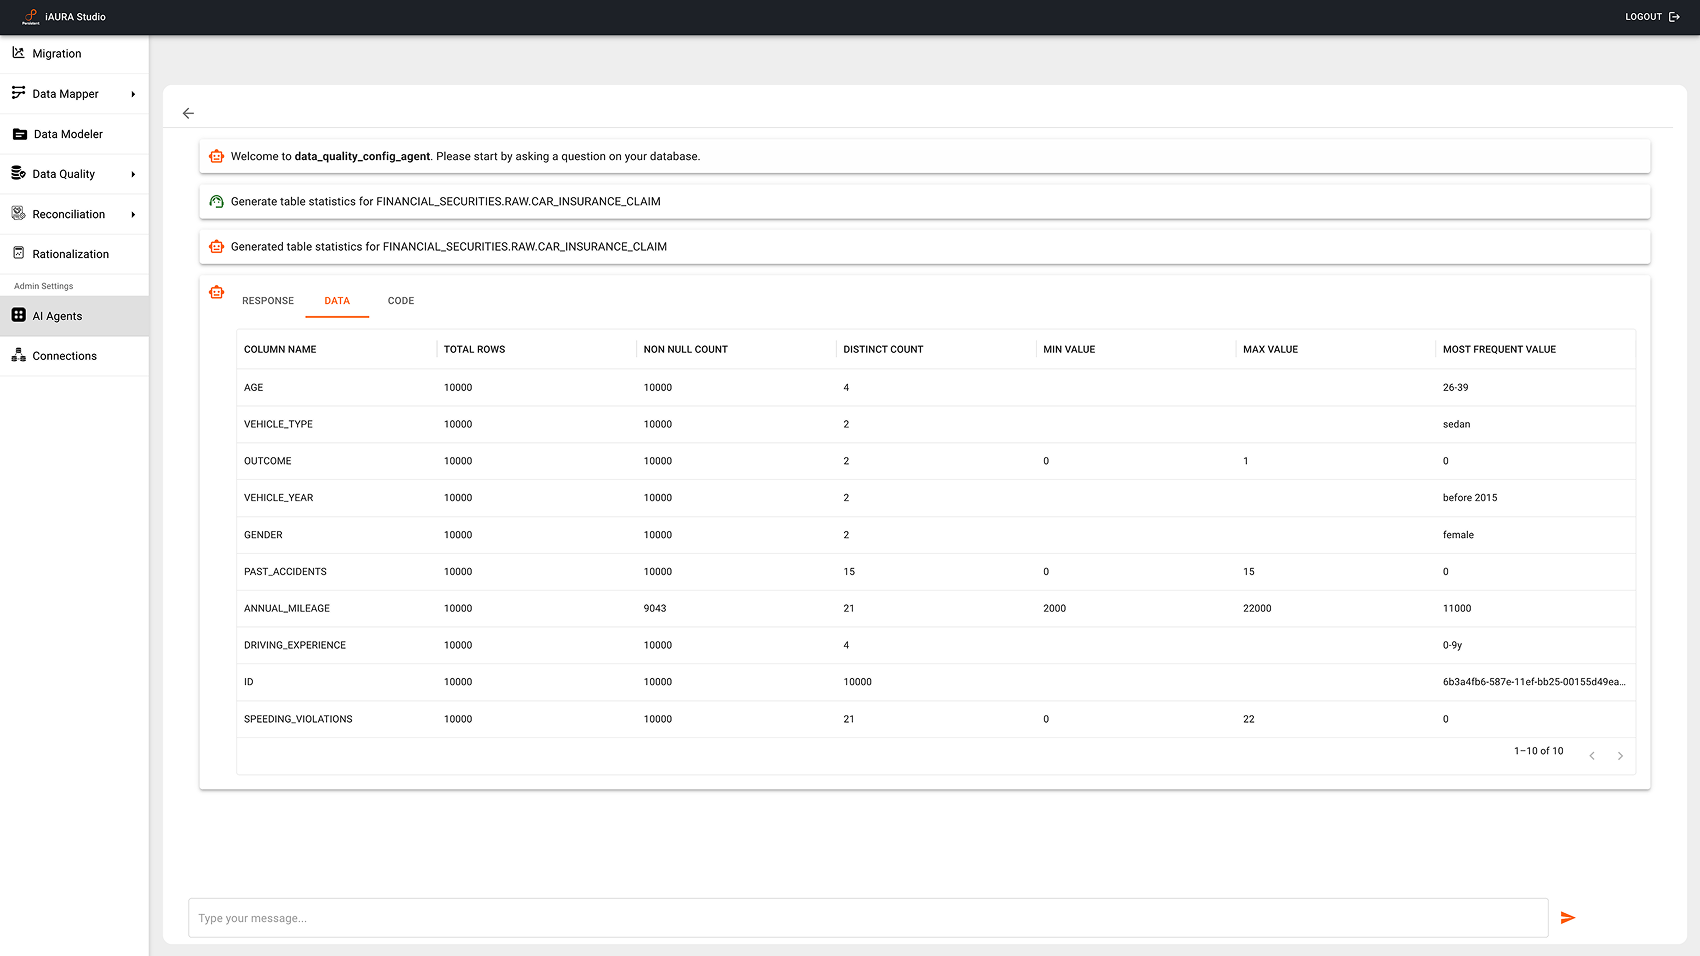The height and width of the screenshot is (956, 1700).
Task: Expand the Data Quality submenu arrow
Action: (x=133, y=174)
